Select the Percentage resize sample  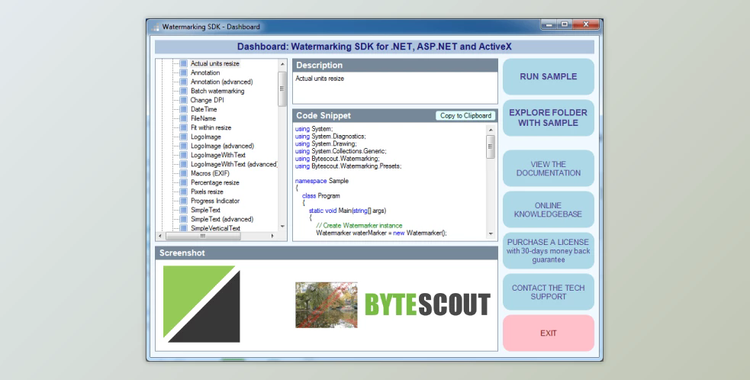(215, 182)
